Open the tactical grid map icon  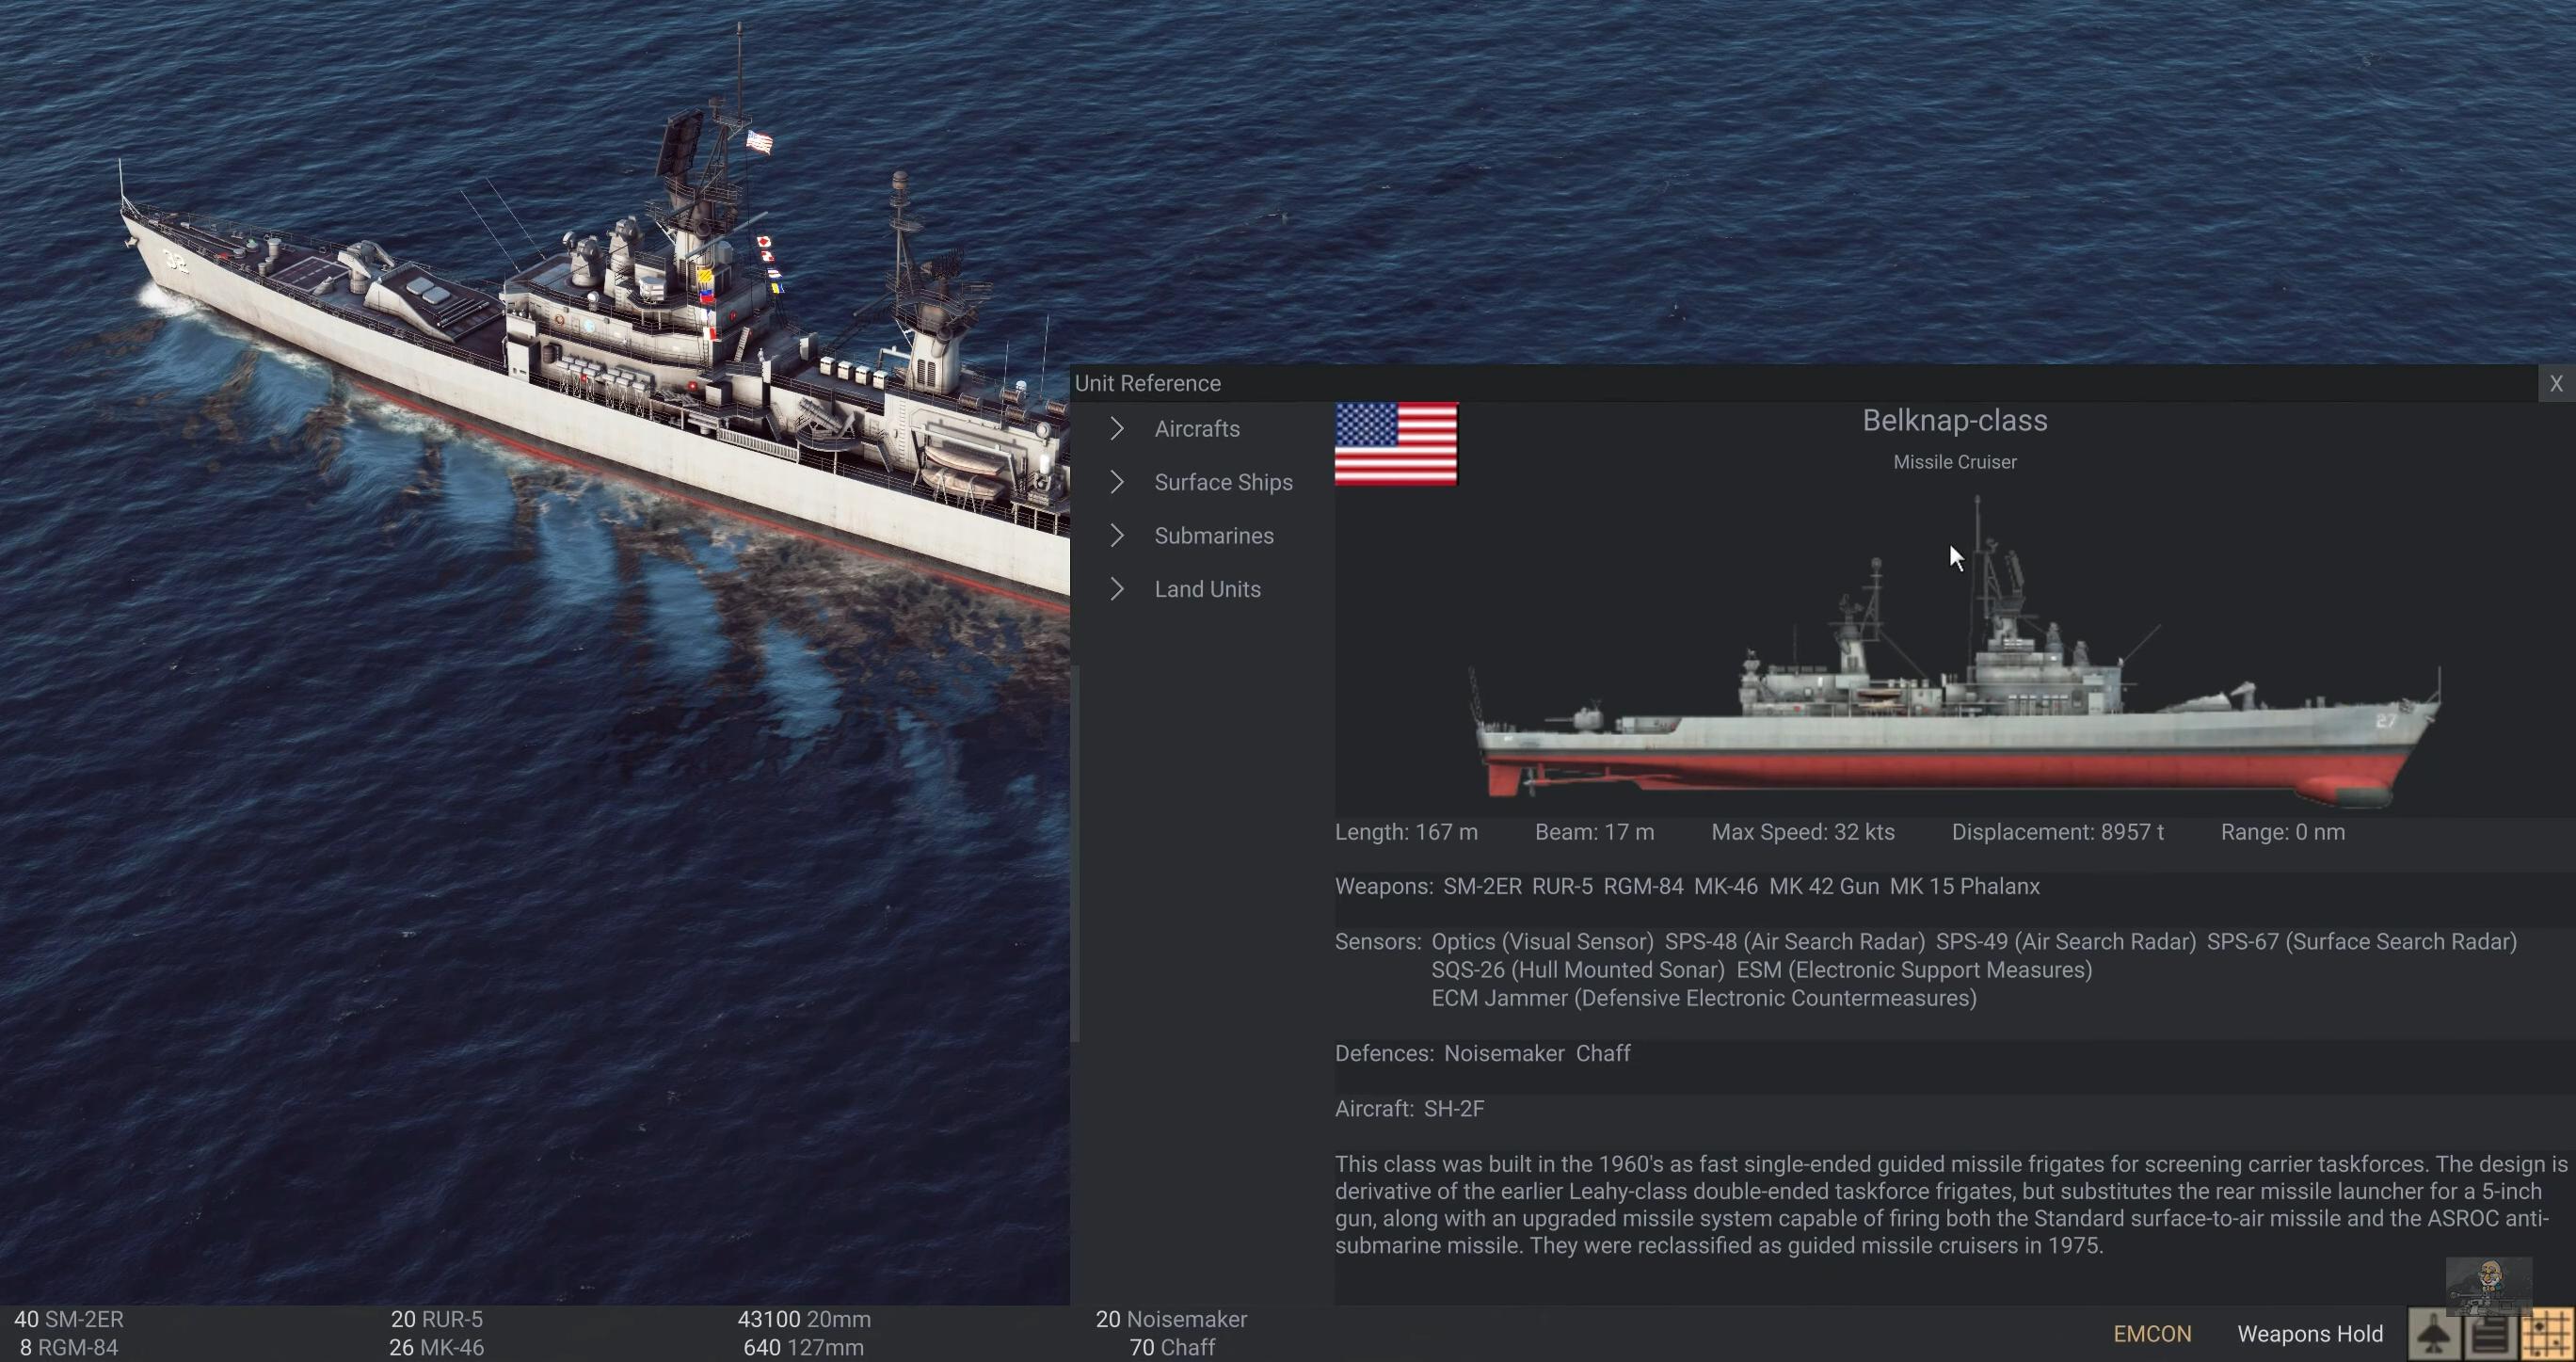pos(2546,1335)
